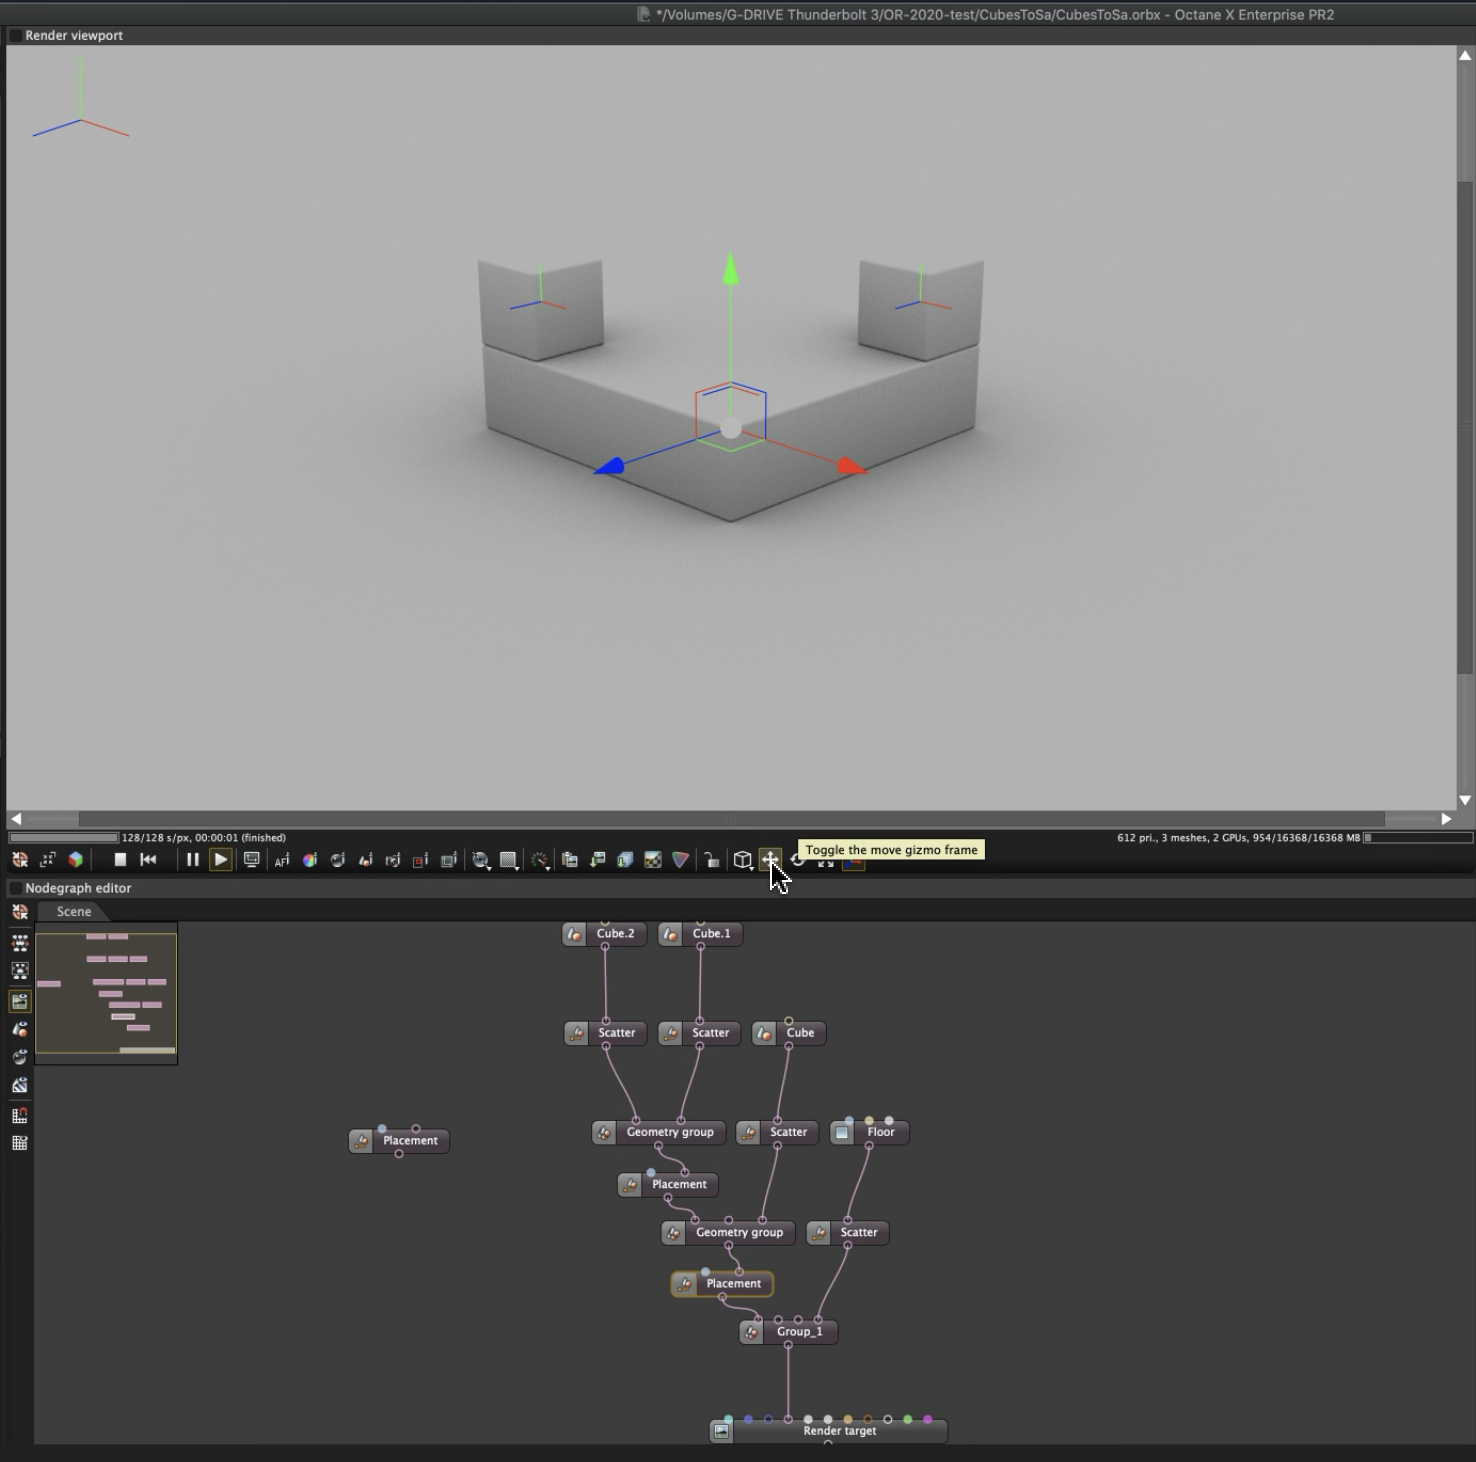
Task: Click the highlighted Play render button
Action: pyautogui.click(x=220, y=860)
